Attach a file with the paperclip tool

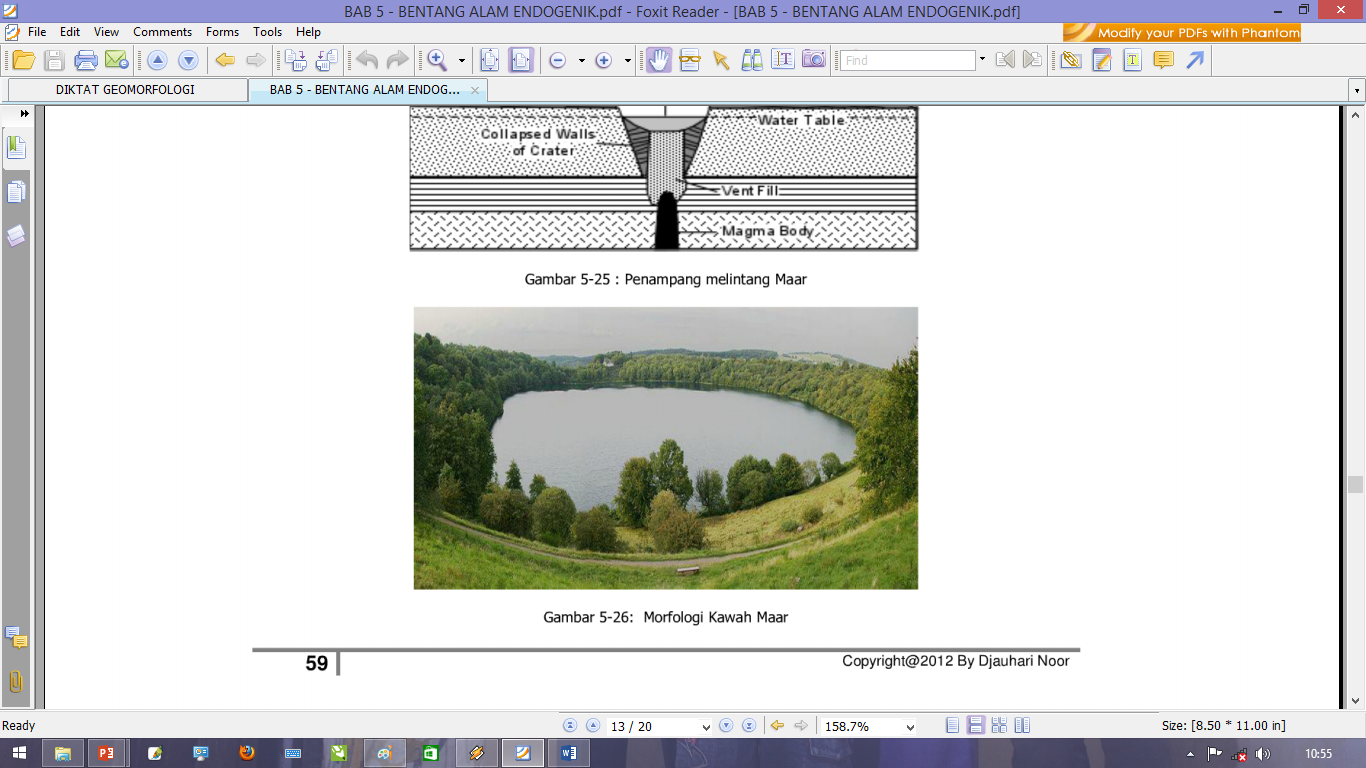(1070, 60)
